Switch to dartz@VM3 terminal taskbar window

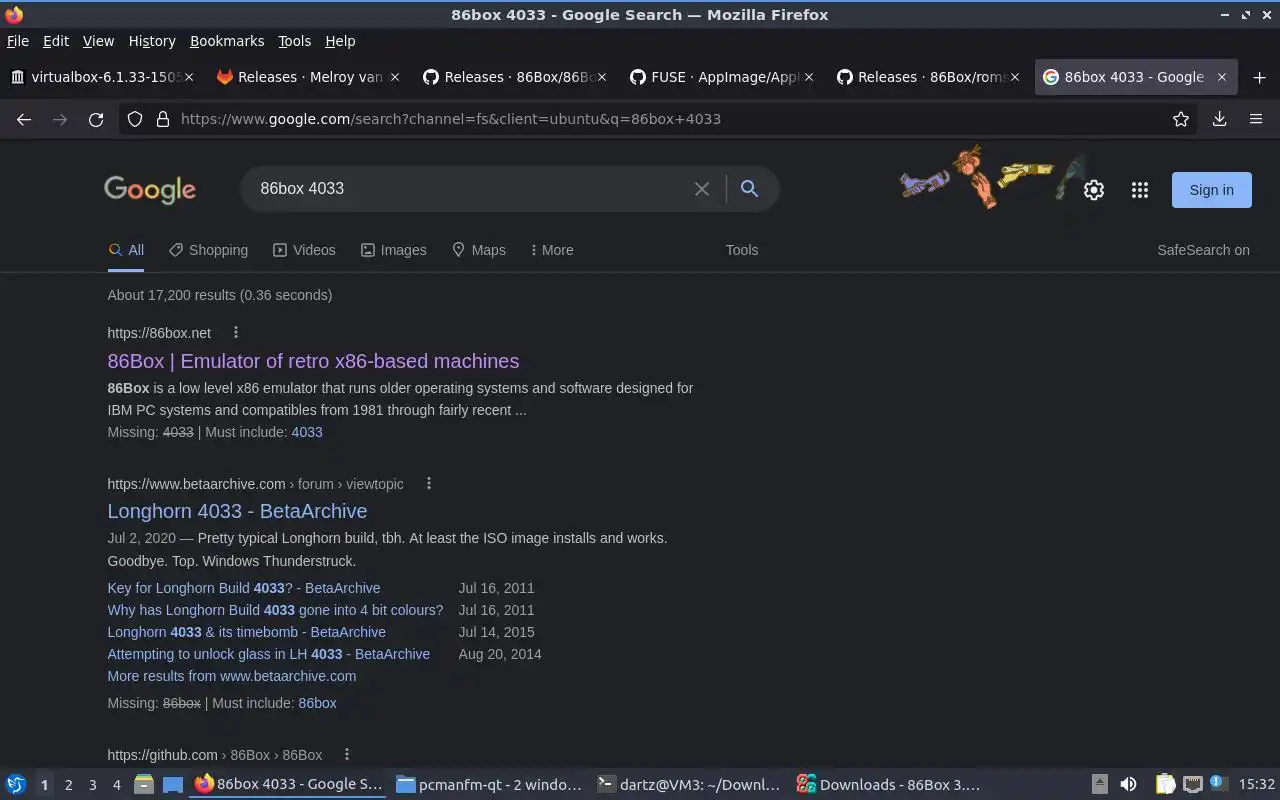pos(689,785)
